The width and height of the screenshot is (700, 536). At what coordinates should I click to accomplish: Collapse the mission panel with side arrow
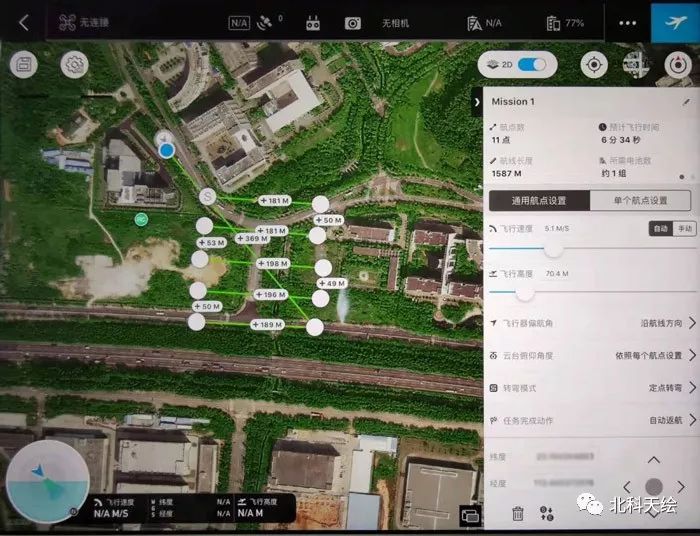click(x=477, y=101)
